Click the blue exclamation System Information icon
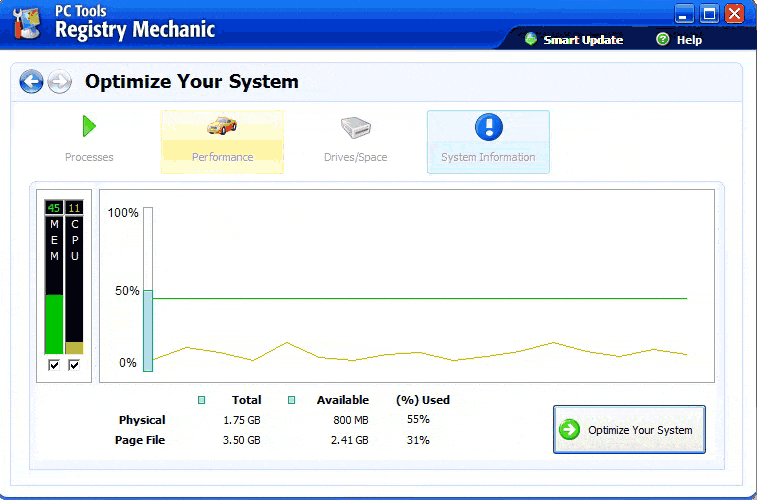This screenshot has height=500, width=757. tap(489, 127)
